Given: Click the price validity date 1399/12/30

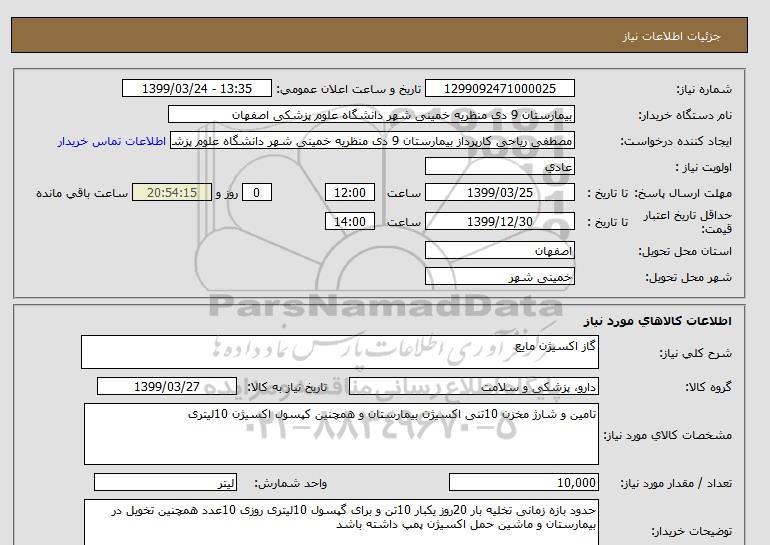Looking at the screenshot, I should 499,221.
